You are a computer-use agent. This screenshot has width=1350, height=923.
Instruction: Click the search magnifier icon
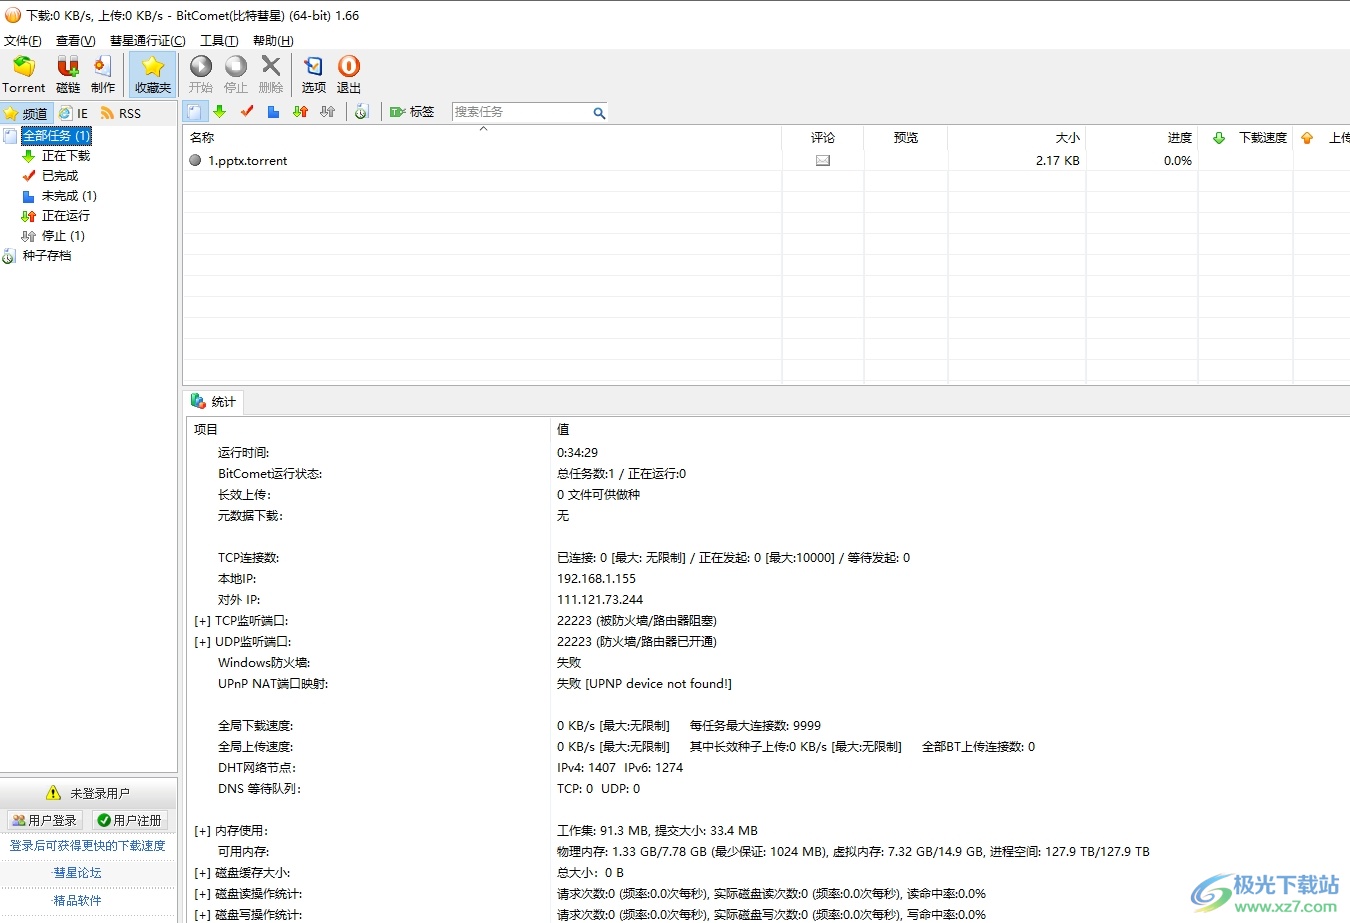coord(599,113)
